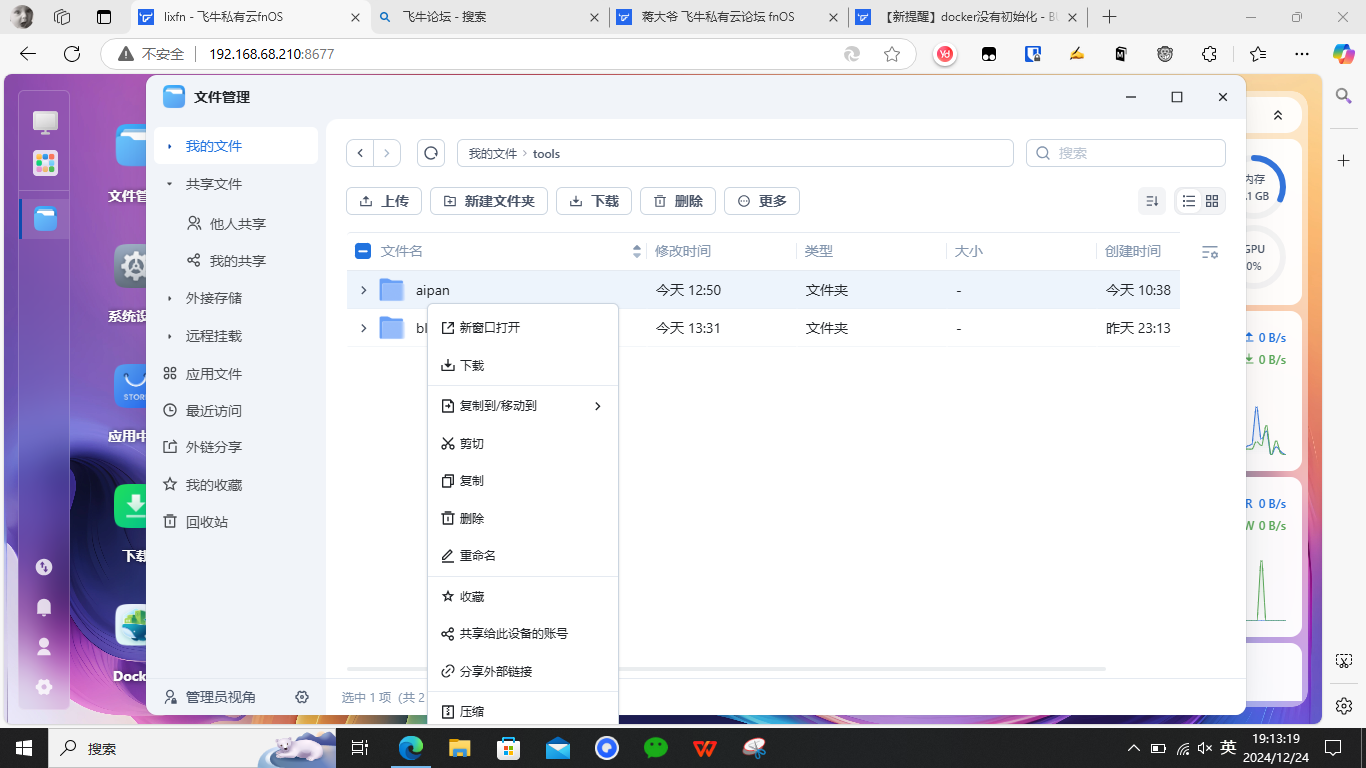
Task: Switch to grid view
Action: point(1212,201)
